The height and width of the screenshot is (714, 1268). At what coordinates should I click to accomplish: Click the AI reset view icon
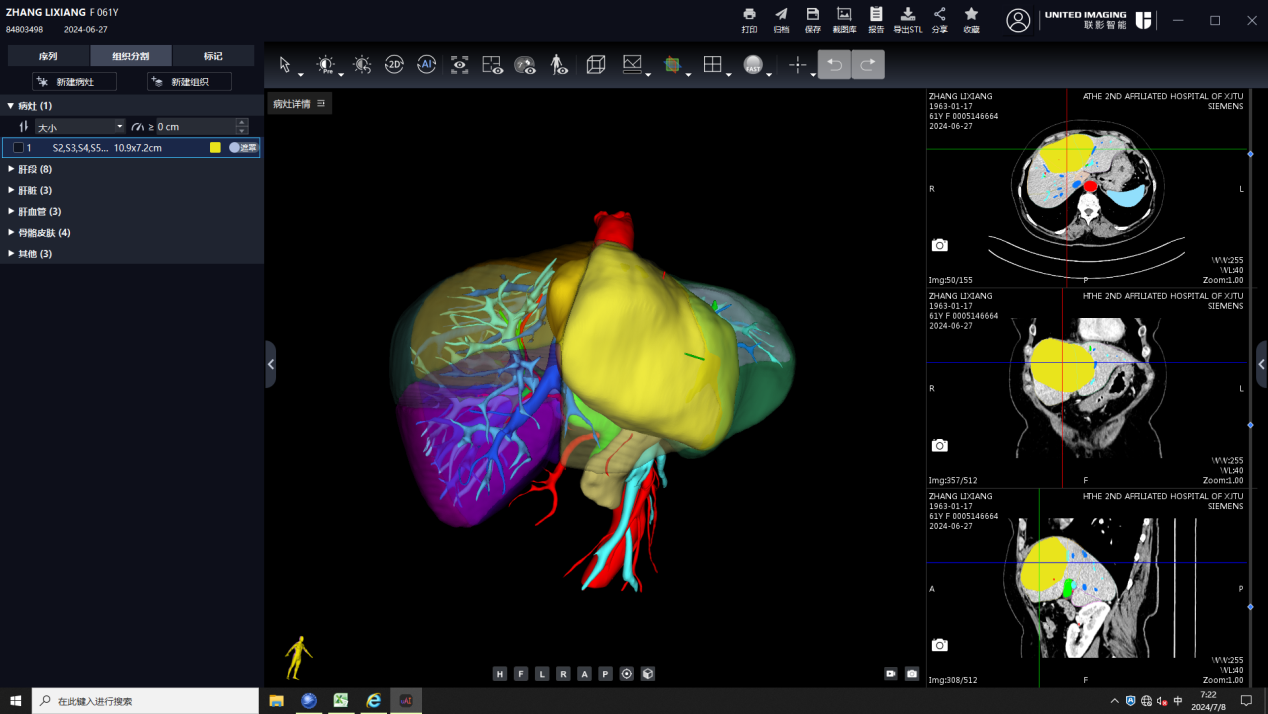[426, 65]
